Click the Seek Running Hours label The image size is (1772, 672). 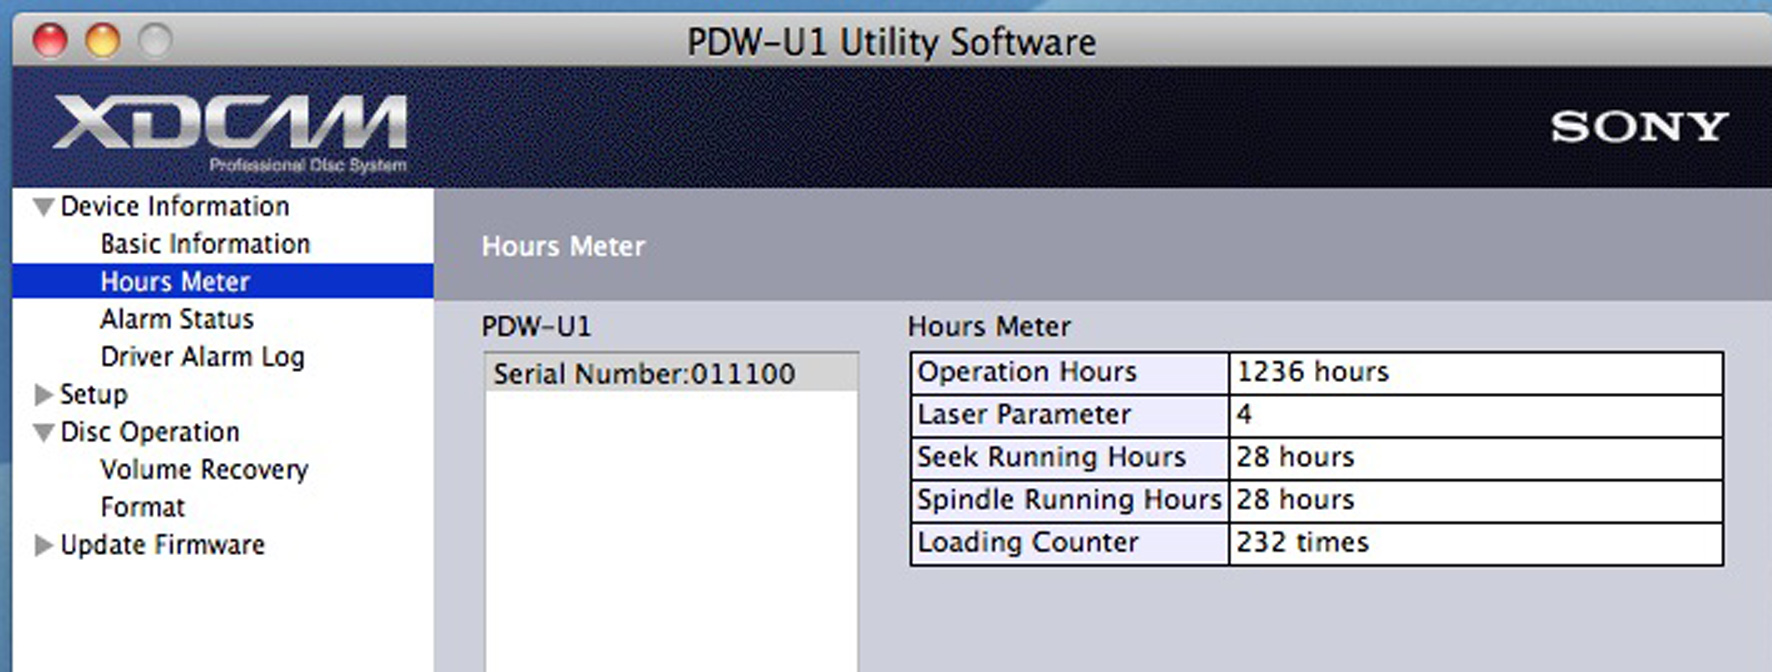[x=1070, y=458]
